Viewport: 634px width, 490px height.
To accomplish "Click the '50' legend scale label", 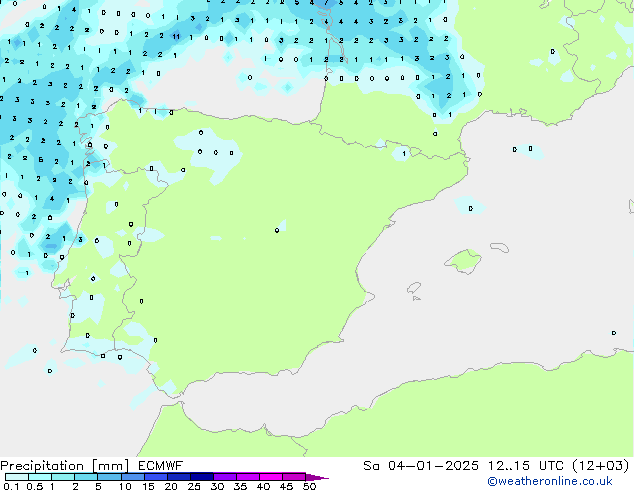I will click(309, 486).
